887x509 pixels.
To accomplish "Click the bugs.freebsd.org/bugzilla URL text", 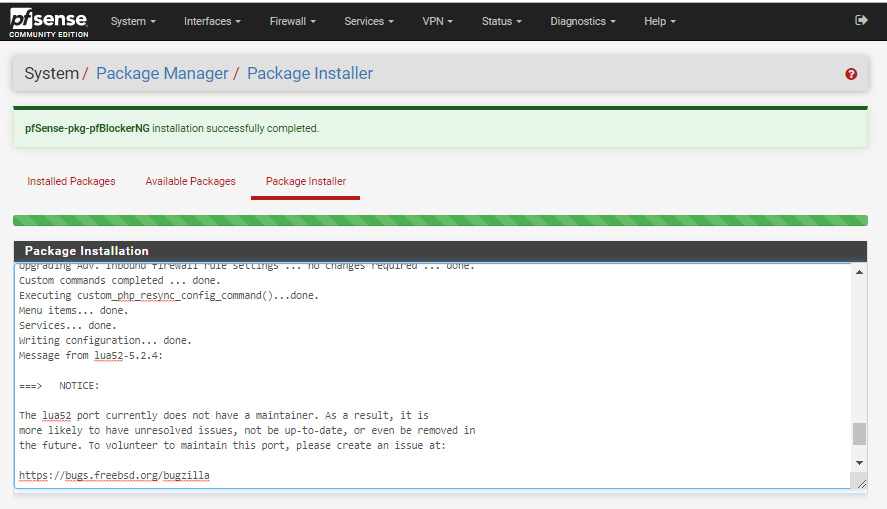I will pyautogui.click(x=114, y=475).
